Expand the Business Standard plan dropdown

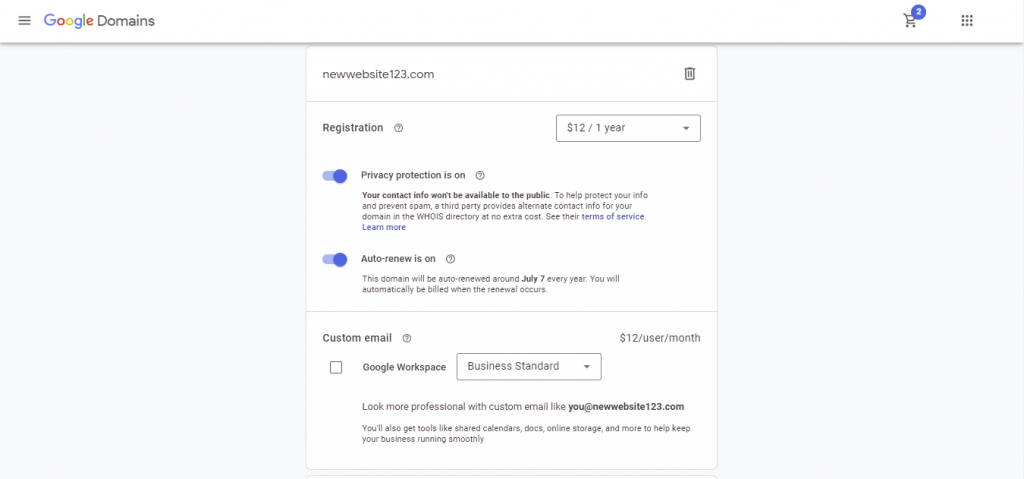[528, 367]
